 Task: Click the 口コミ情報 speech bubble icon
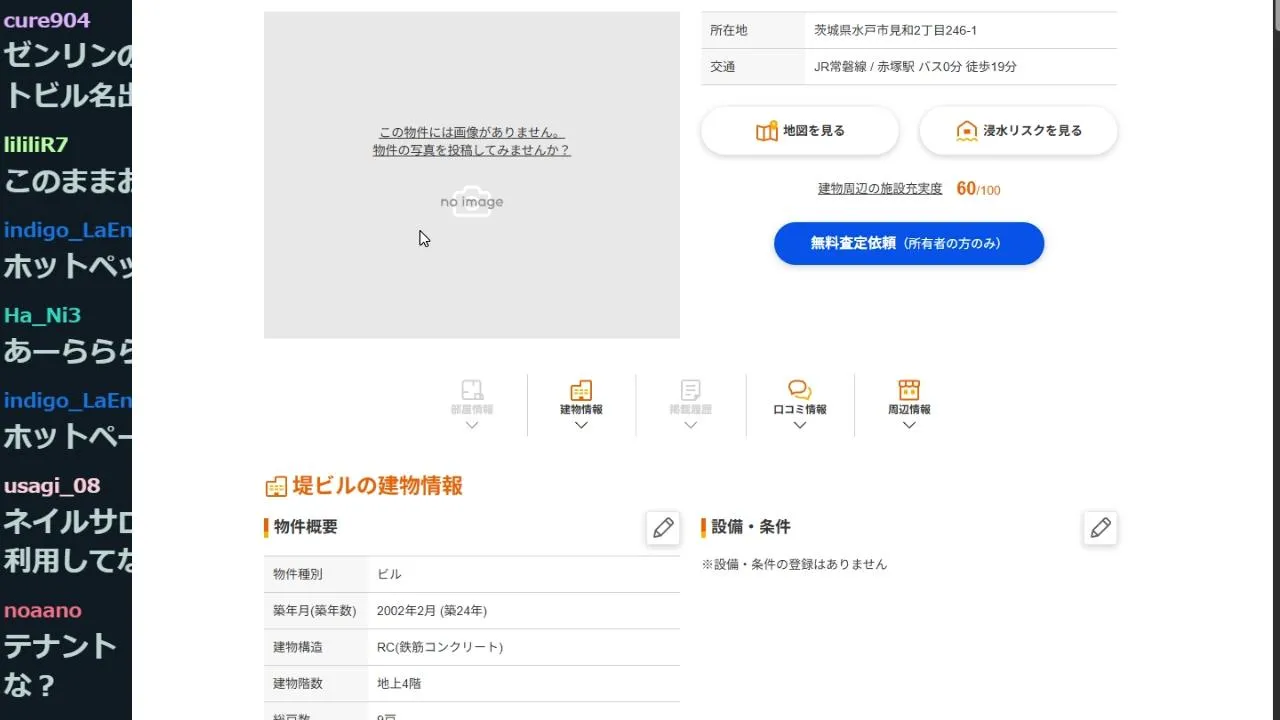pyautogui.click(x=799, y=390)
